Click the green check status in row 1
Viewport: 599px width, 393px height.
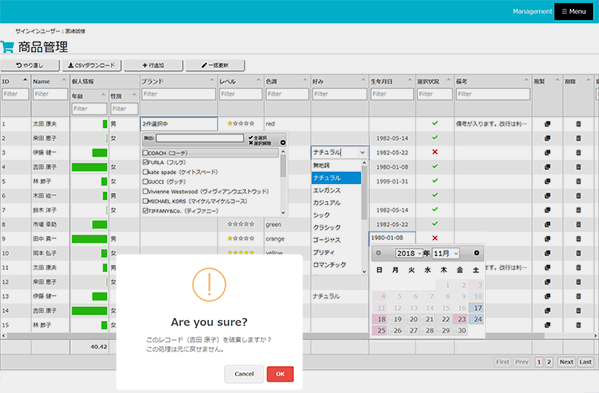point(435,123)
